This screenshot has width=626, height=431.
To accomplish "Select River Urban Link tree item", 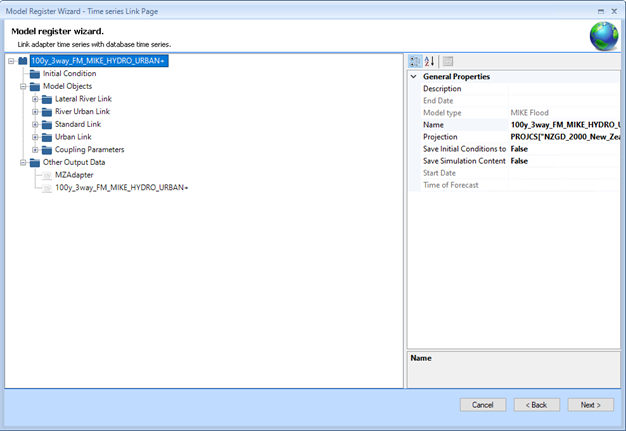I will click(x=82, y=112).
